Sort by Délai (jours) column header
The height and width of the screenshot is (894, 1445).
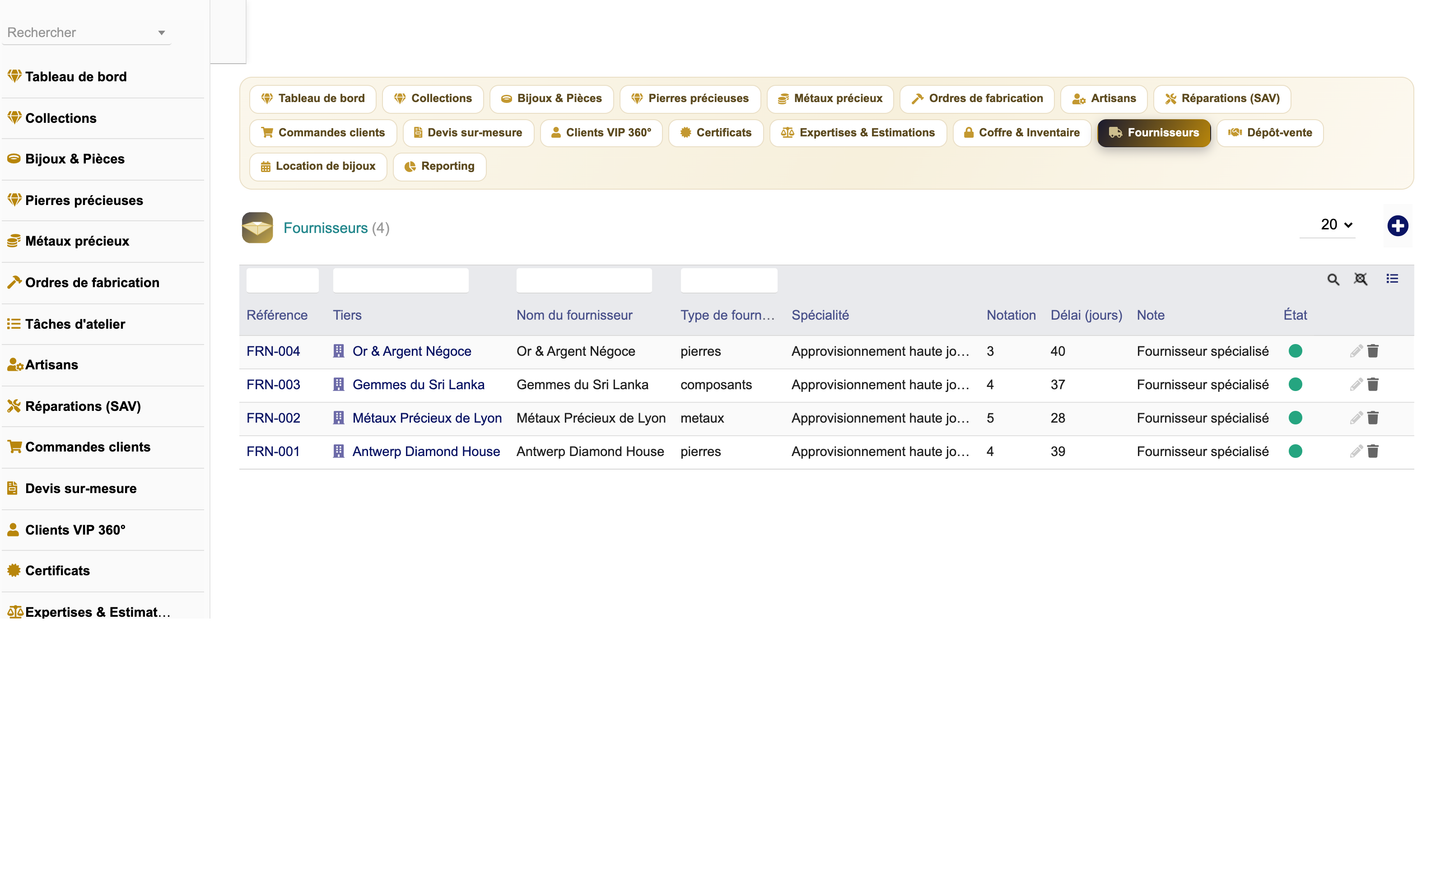[x=1086, y=315]
